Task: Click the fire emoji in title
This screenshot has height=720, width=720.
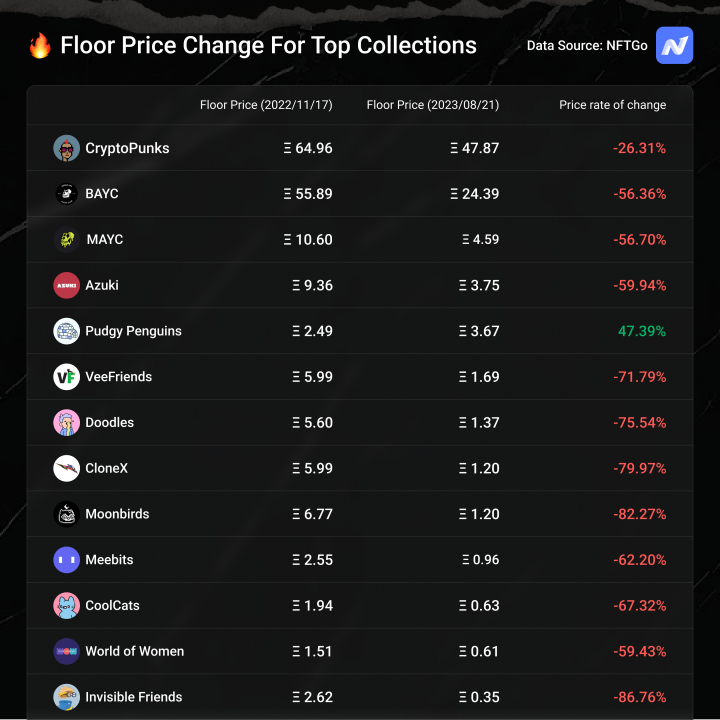Action: click(x=40, y=46)
